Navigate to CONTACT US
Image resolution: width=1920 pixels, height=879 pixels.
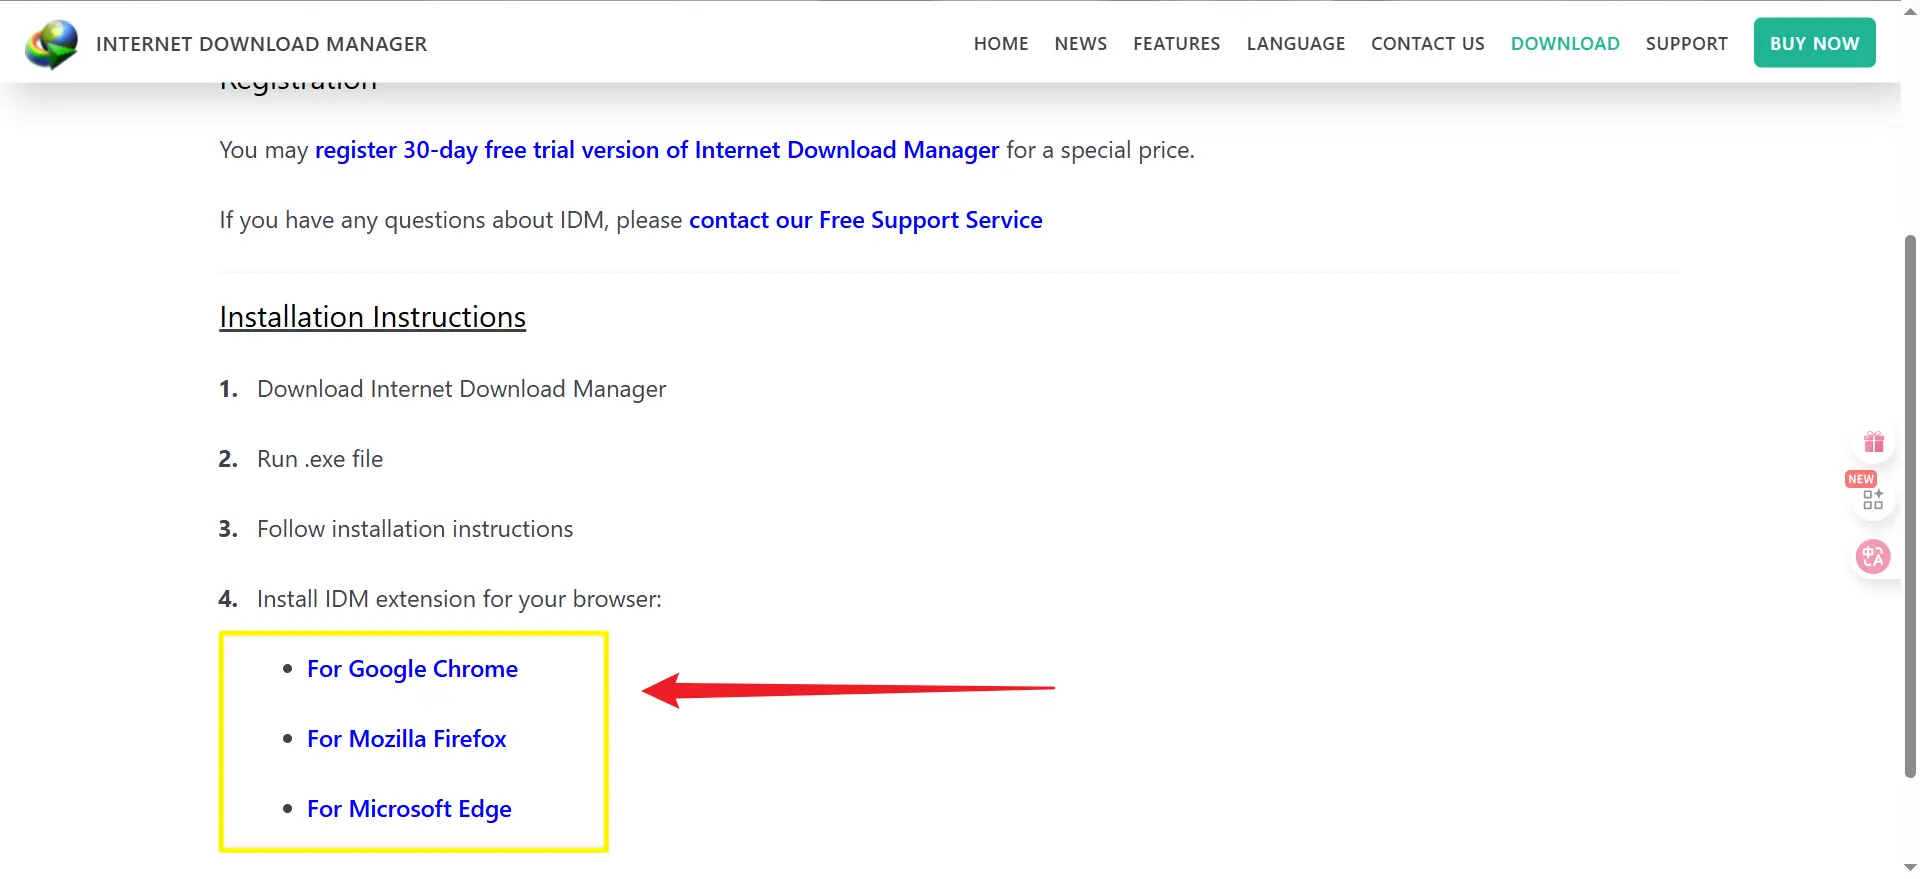click(1427, 44)
